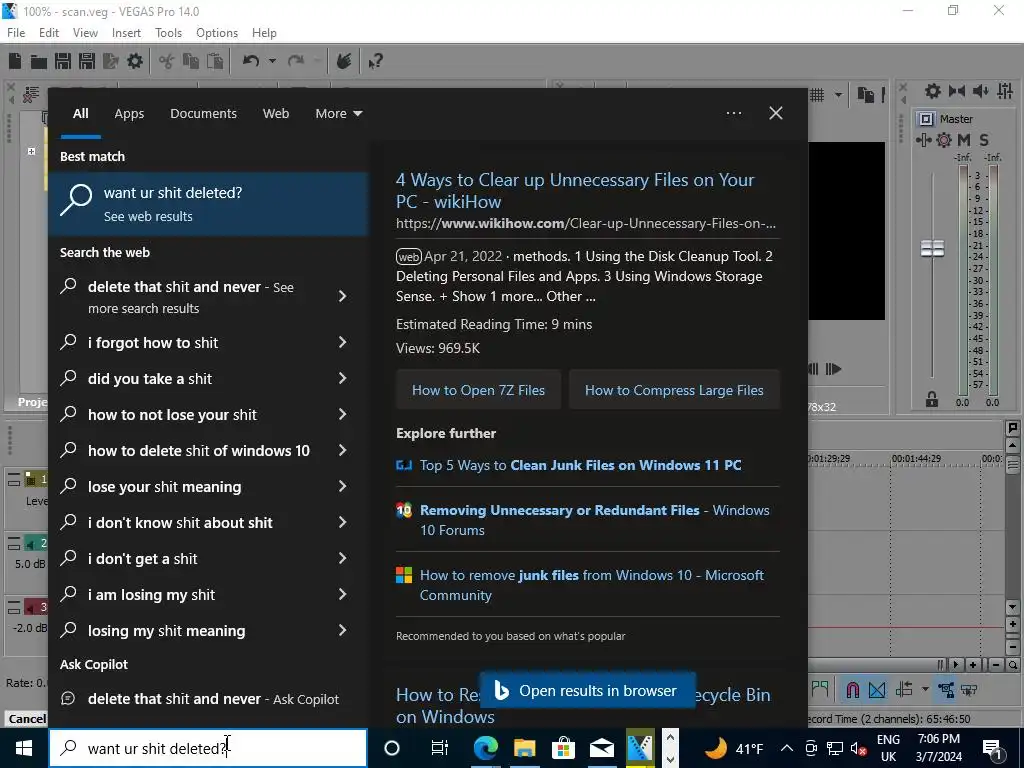The height and width of the screenshot is (768, 1024).
Task: Click the Cut scissors icon
Action: (x=167, y=61)
